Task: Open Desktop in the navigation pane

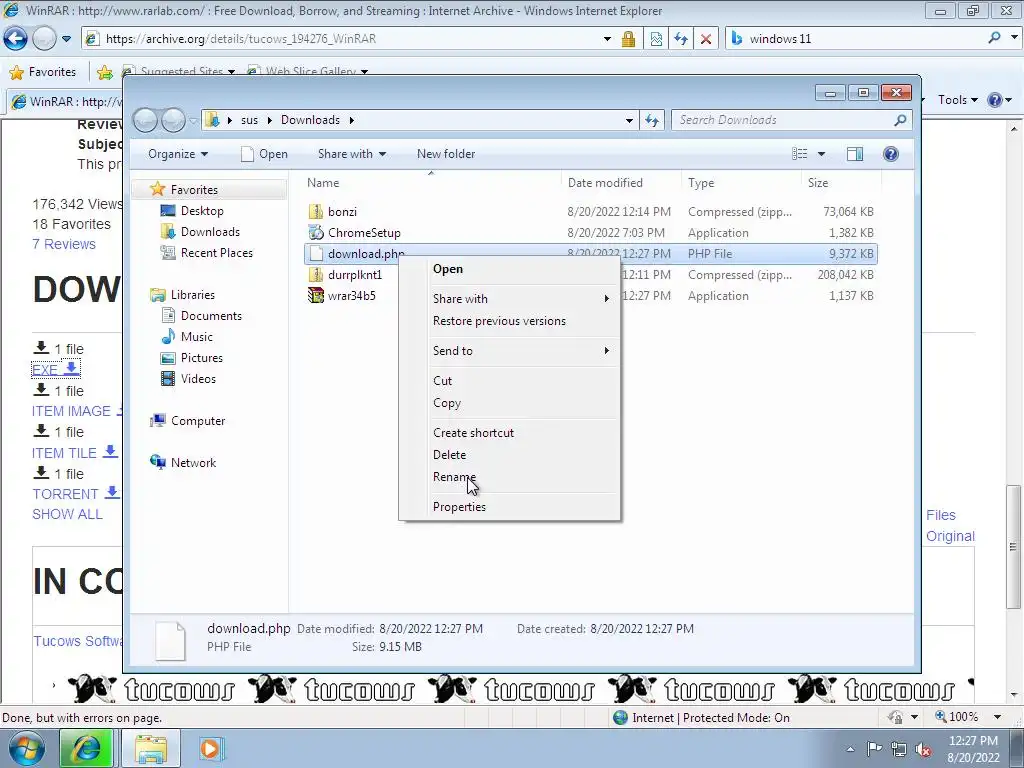Action: [202, 211]
